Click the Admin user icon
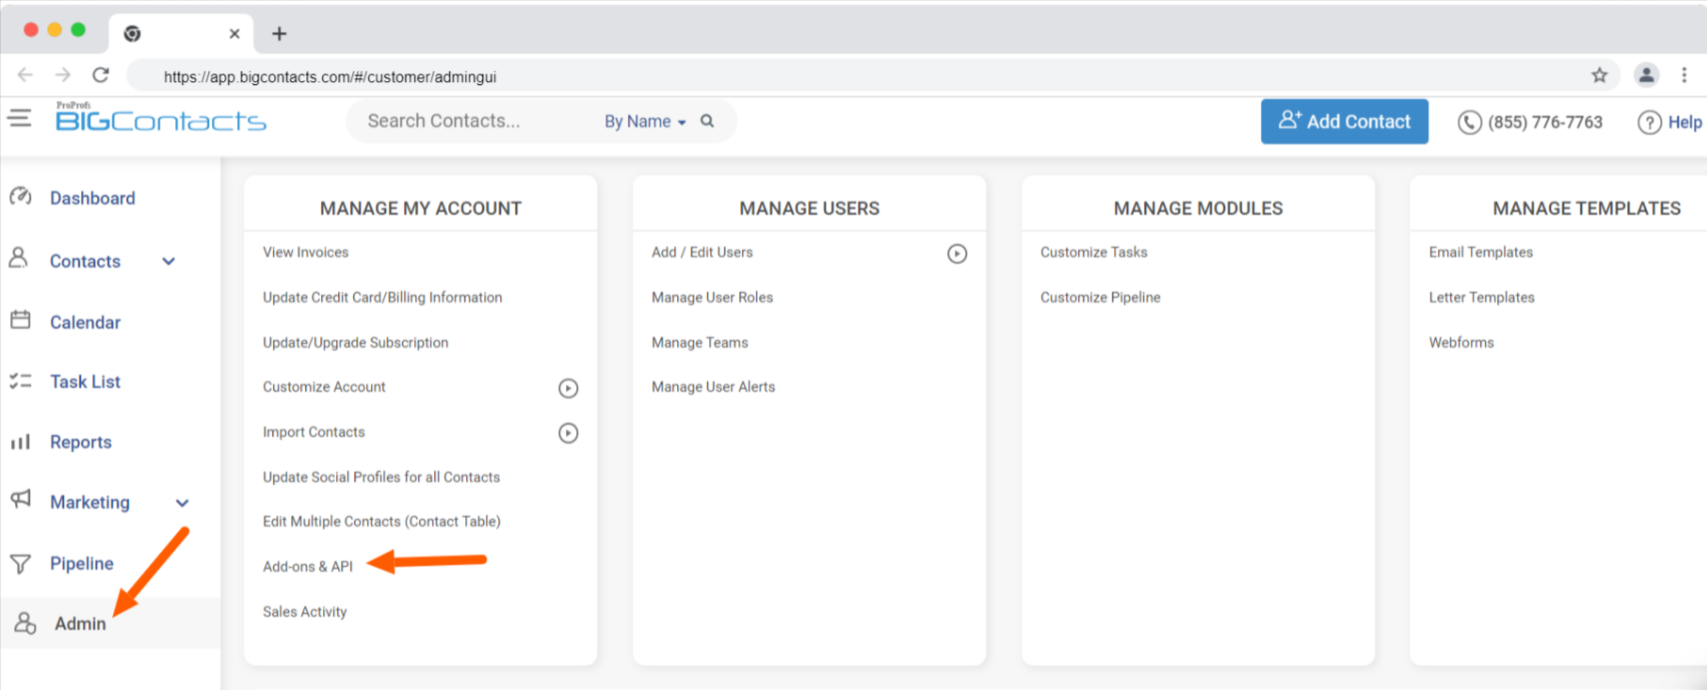The height and width of the screenshot is (690, 1707). pos(25,623)
